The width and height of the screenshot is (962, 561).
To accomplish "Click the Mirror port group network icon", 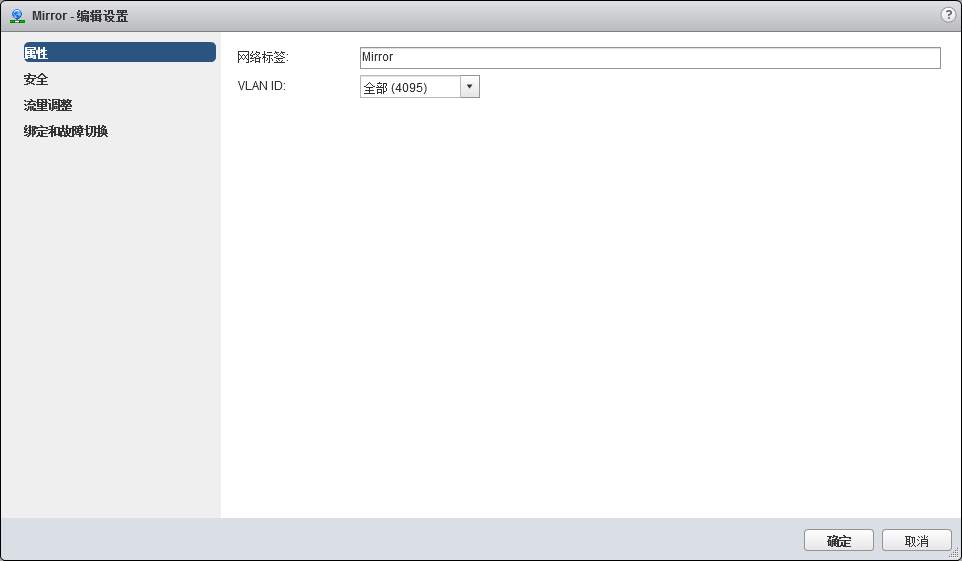I will 17,16.
